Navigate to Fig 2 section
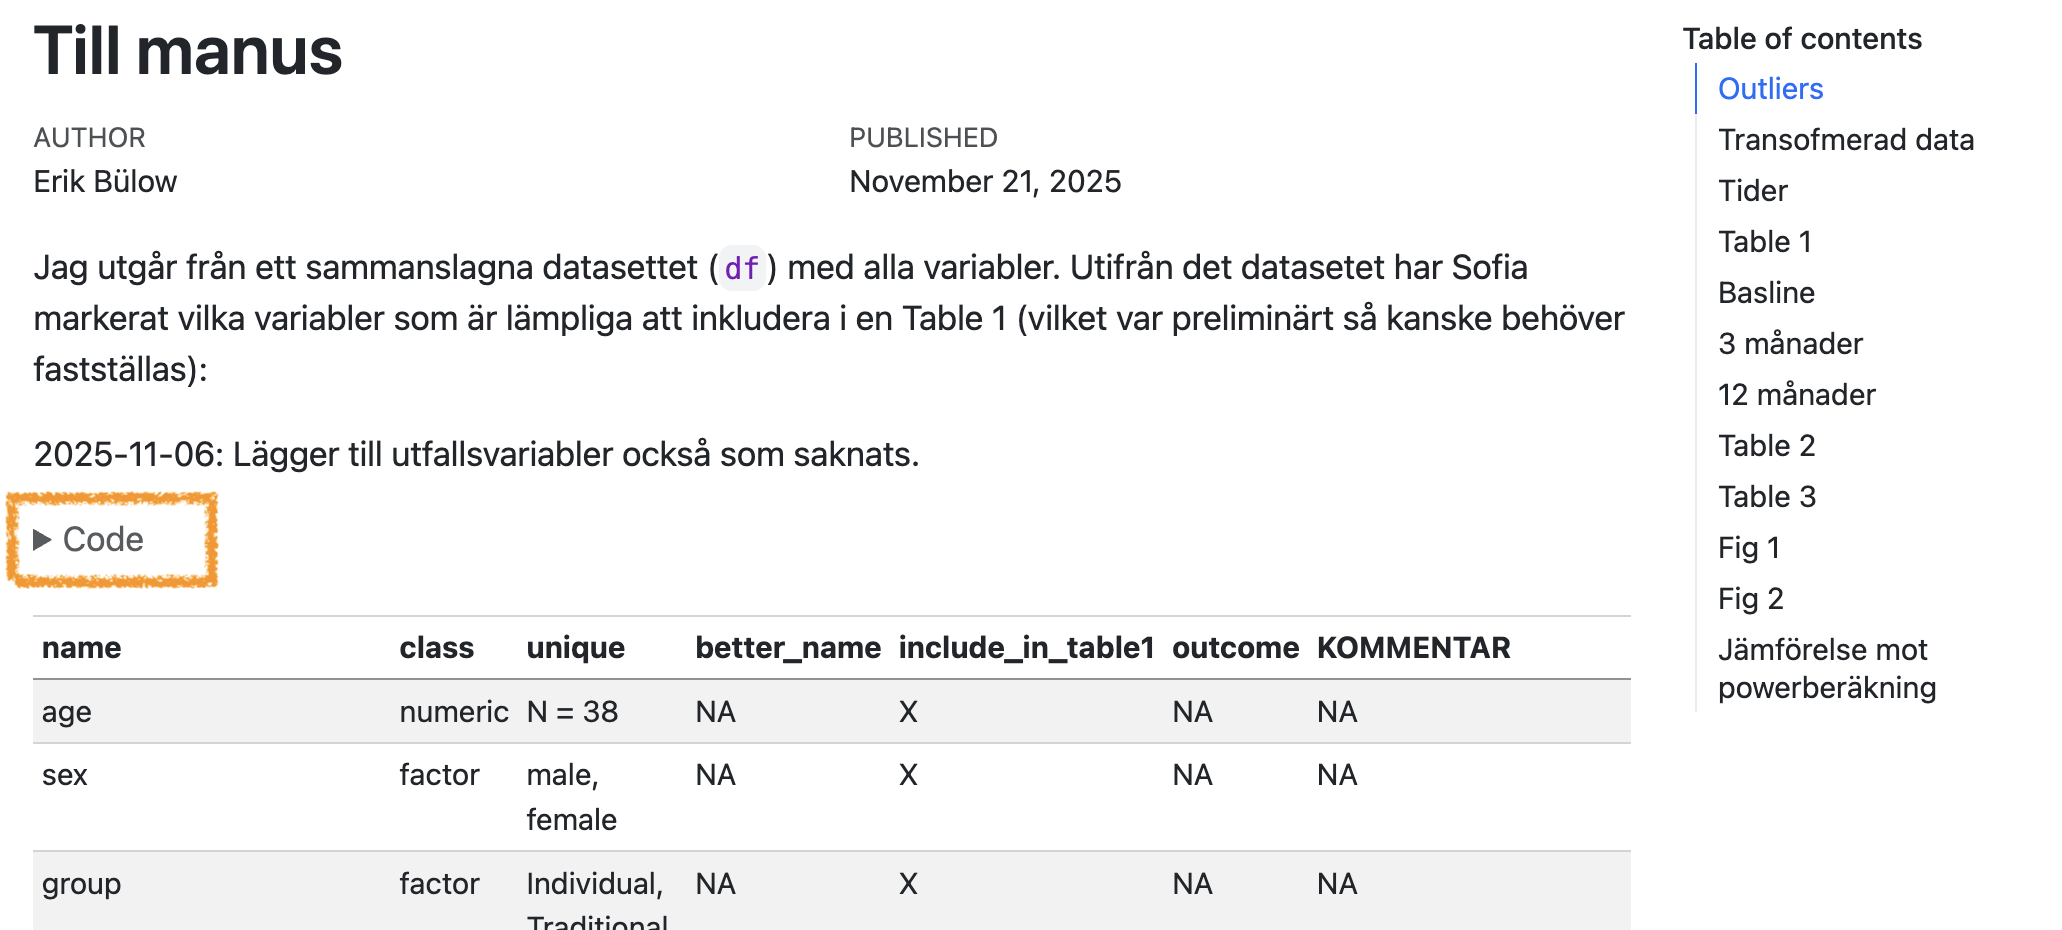 (1750, 599)
